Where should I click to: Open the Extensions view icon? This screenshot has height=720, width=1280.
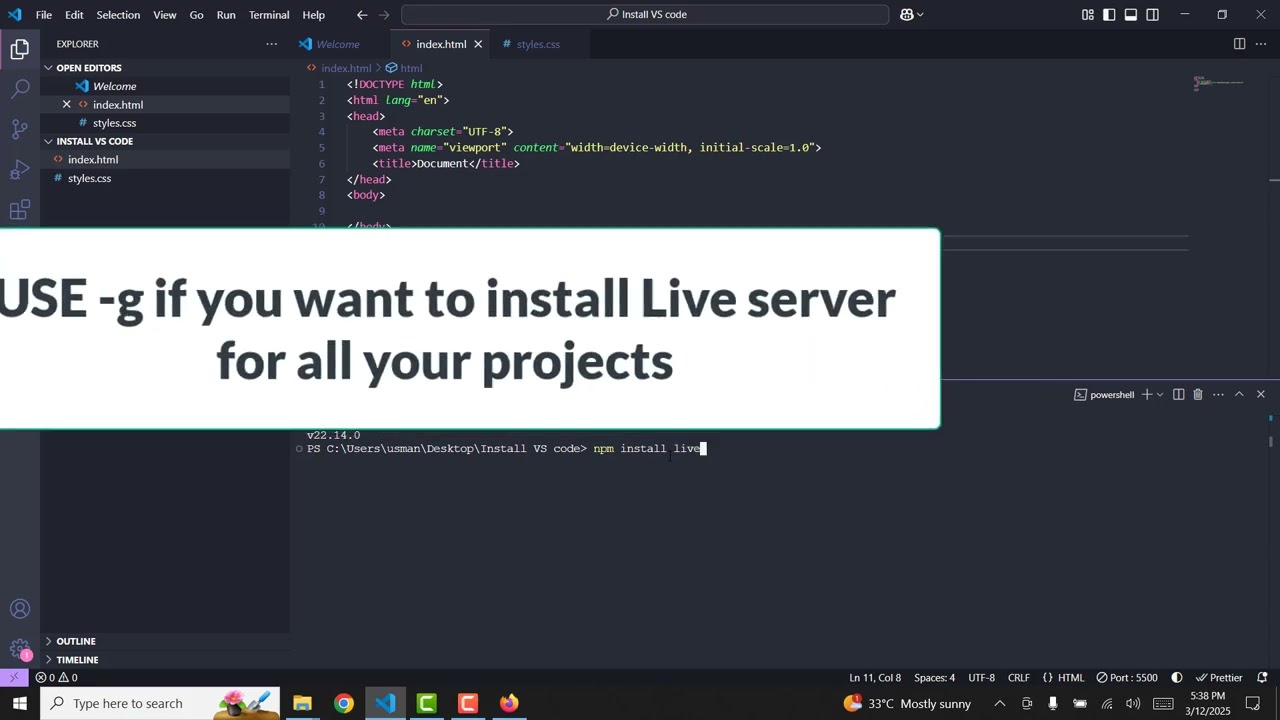pyautogui.click(x=20, y=209)
